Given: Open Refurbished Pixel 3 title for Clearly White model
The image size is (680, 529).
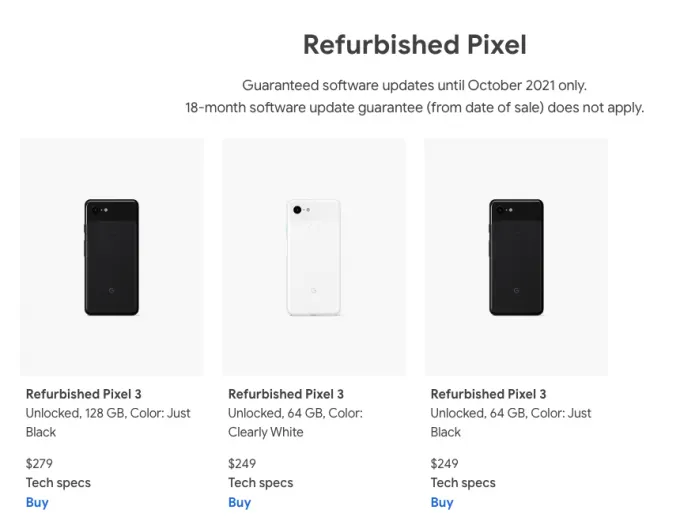Looking at the screenshot, I should pos(286,394).
